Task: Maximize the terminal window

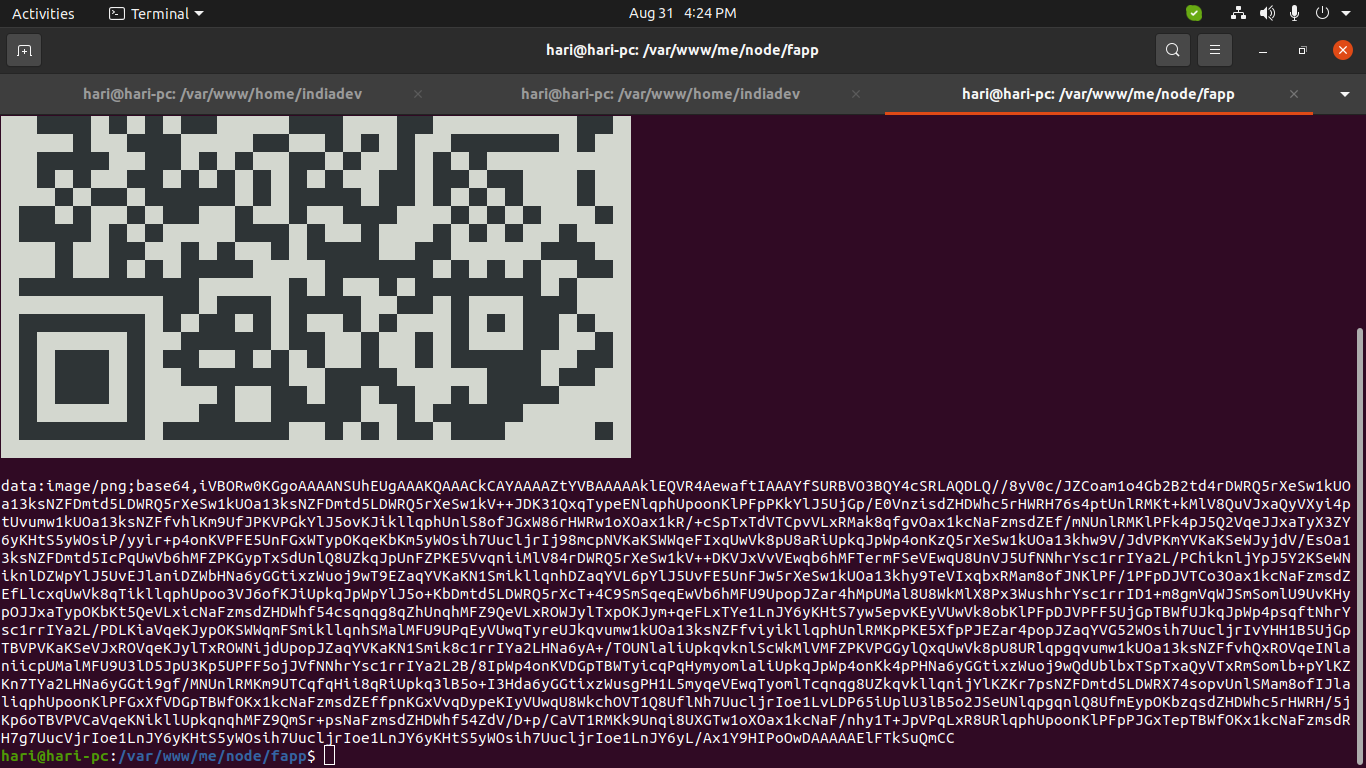Action: 1302,50
